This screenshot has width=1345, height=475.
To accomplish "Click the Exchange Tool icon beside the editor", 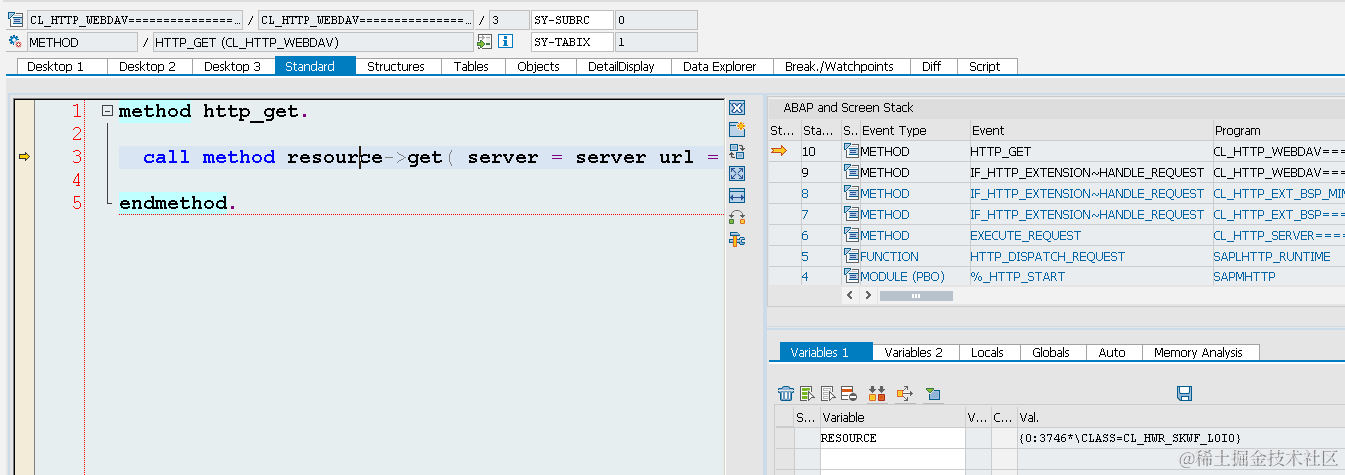I will coord(737,152).
